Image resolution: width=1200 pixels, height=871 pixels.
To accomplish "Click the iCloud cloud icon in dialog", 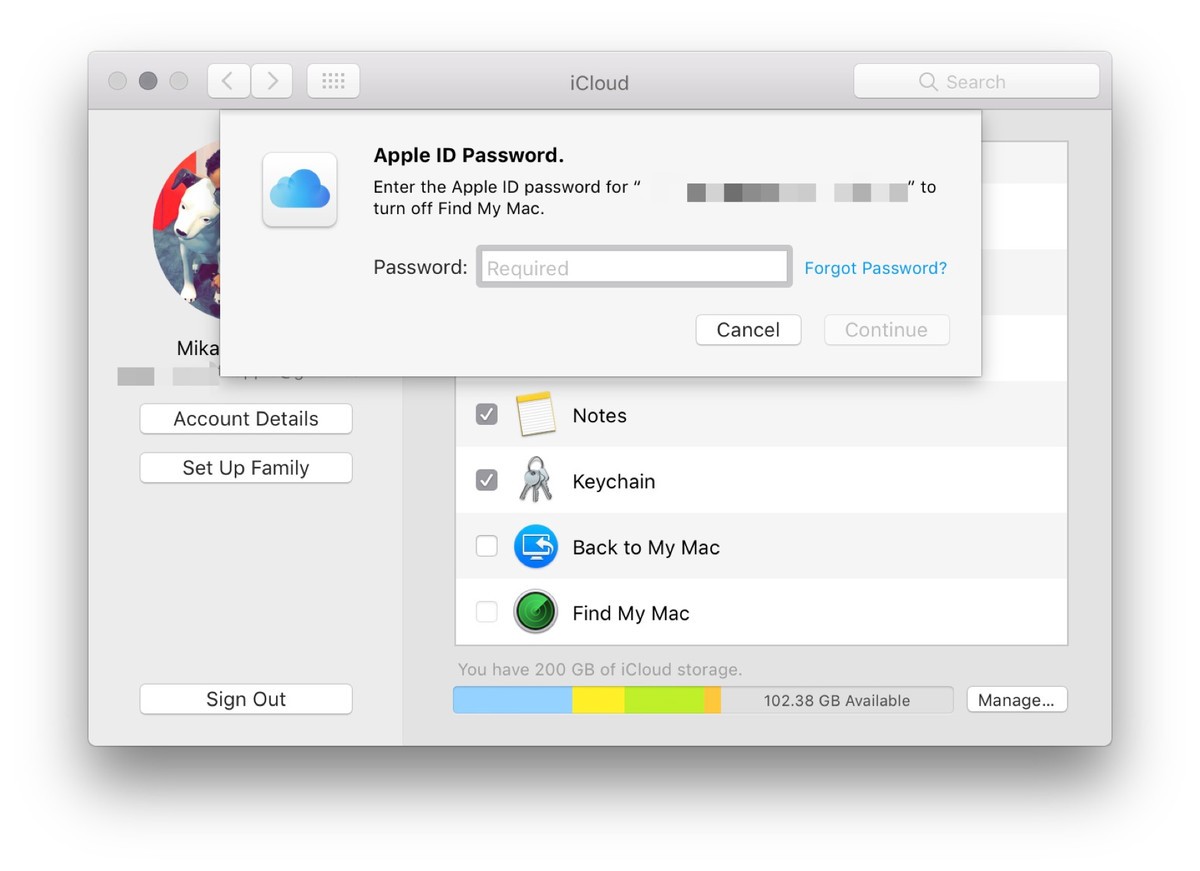I will click(300, 189).
